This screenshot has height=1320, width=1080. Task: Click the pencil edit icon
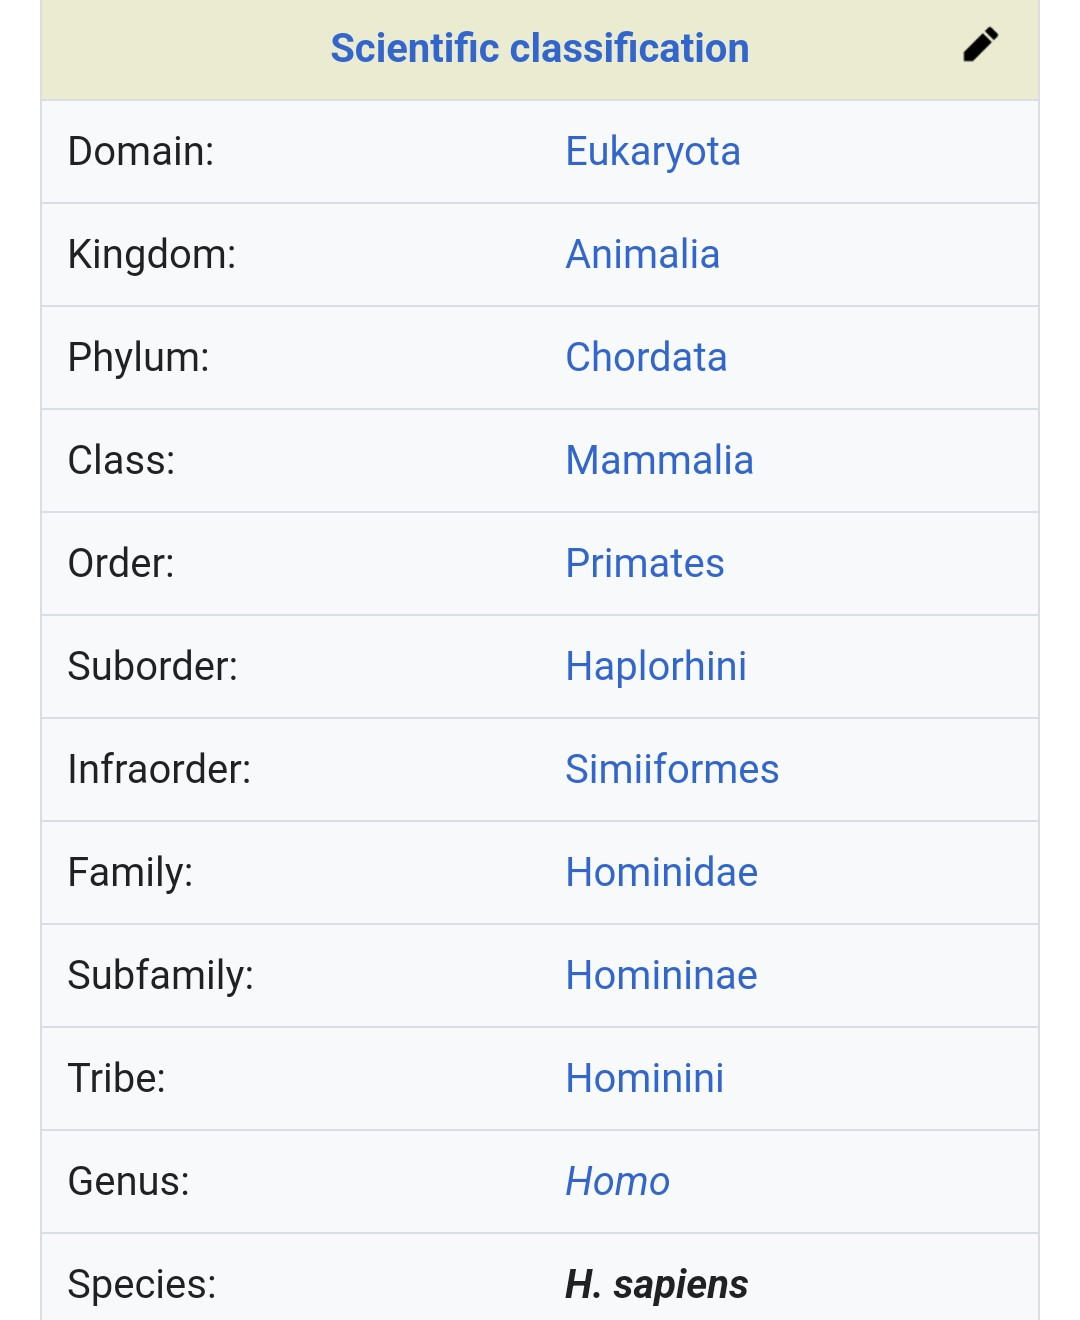[x=980, y=45]
